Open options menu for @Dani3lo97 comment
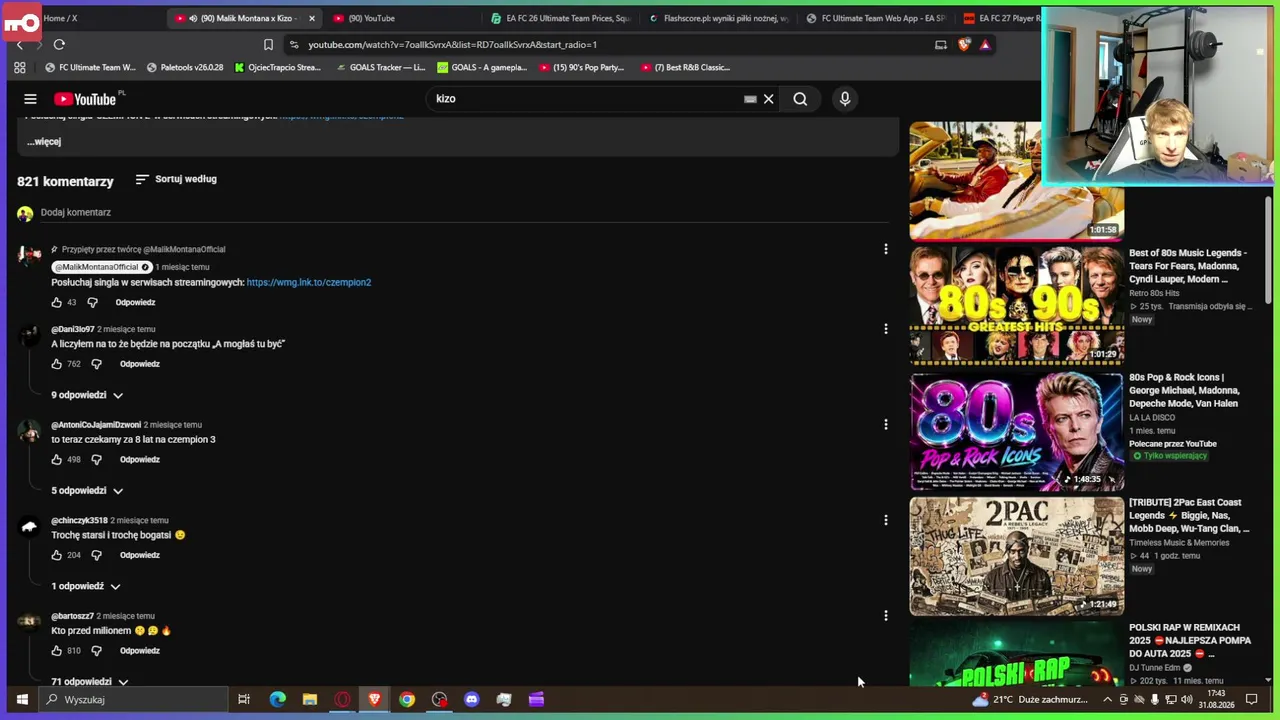Viewport: 1280px width, 720px height. coord(885,329)
